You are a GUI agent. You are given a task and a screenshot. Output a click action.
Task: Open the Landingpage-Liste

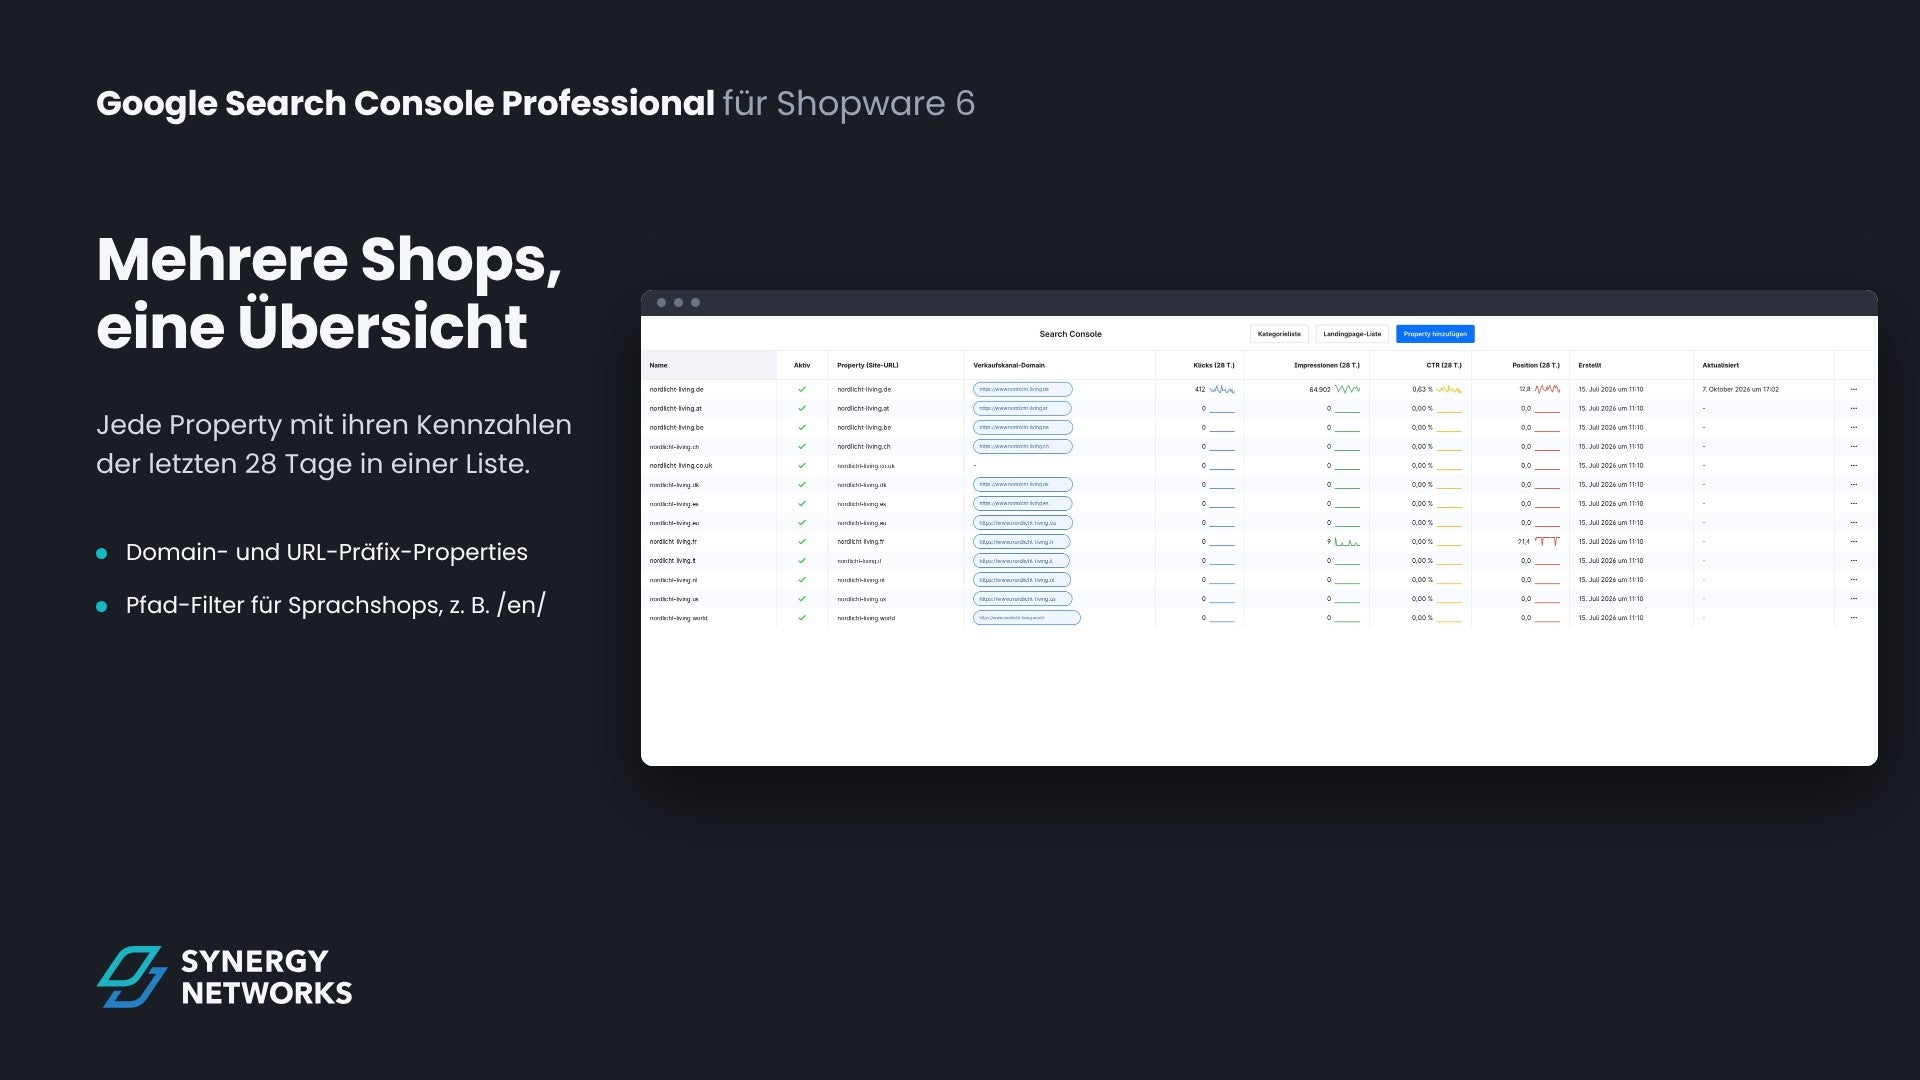click(x=1352, y=334)
